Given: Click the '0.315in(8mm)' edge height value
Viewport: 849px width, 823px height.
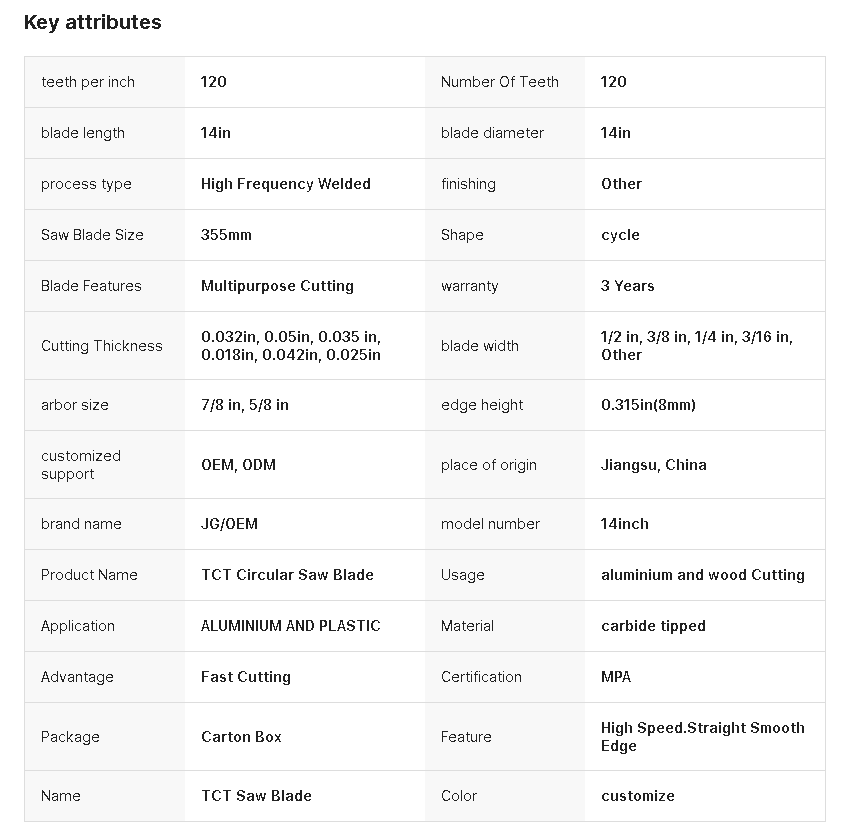Looking at the screenshot, I should [x=648, y=405].
